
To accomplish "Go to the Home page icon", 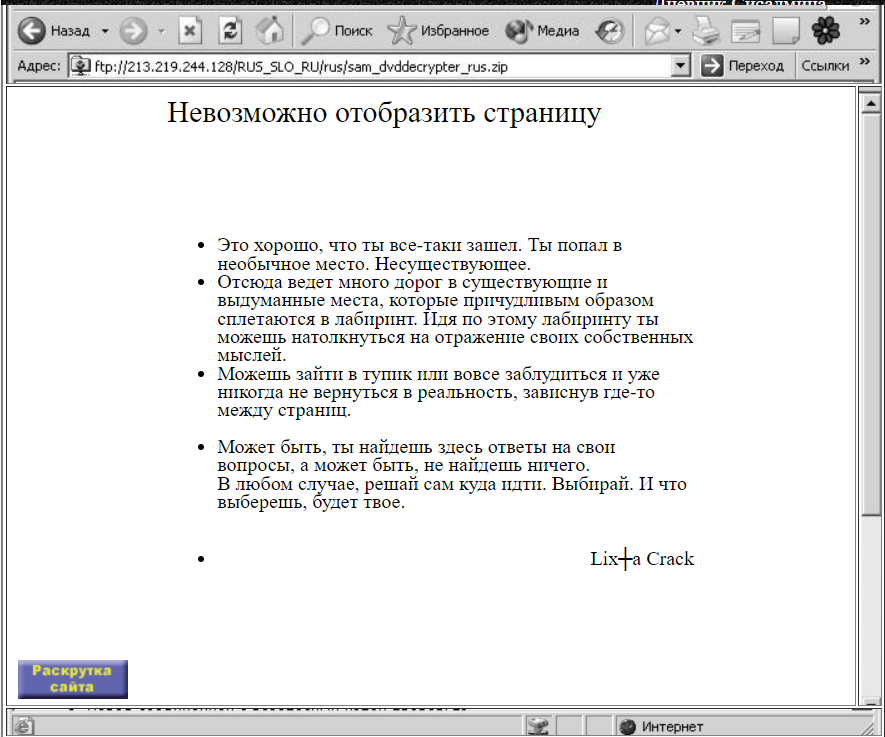I will pos(269,31).
